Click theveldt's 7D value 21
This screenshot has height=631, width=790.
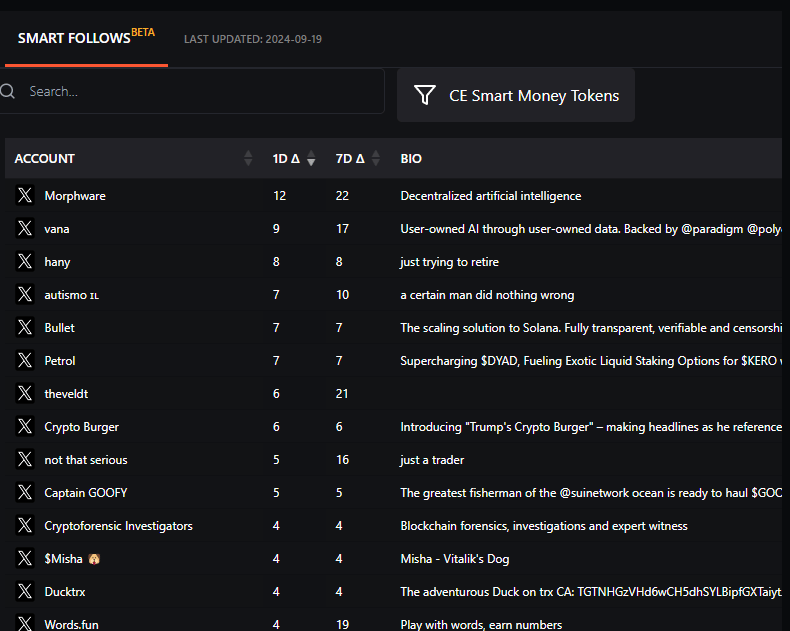click(342, 394)
